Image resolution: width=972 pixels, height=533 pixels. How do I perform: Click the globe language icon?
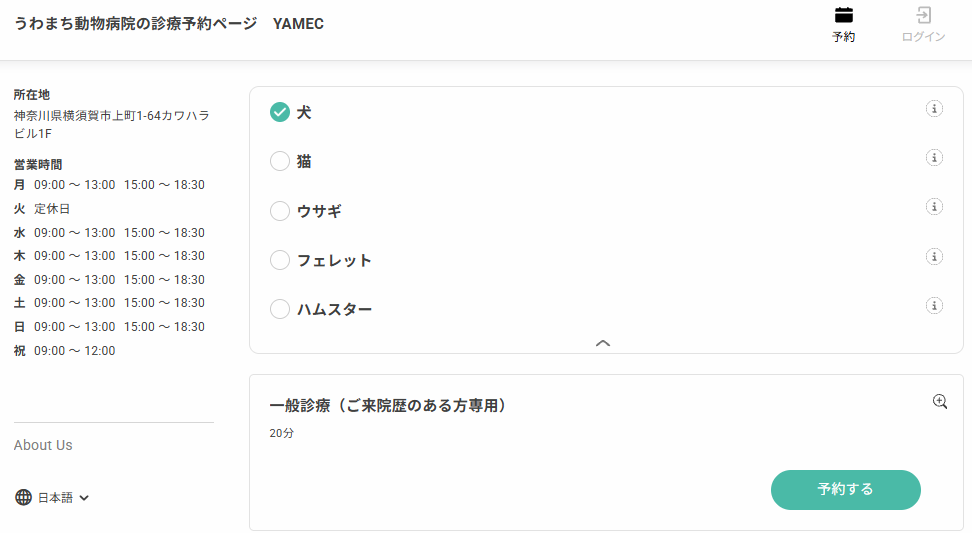pyautogui.click(x=23, y=497)
